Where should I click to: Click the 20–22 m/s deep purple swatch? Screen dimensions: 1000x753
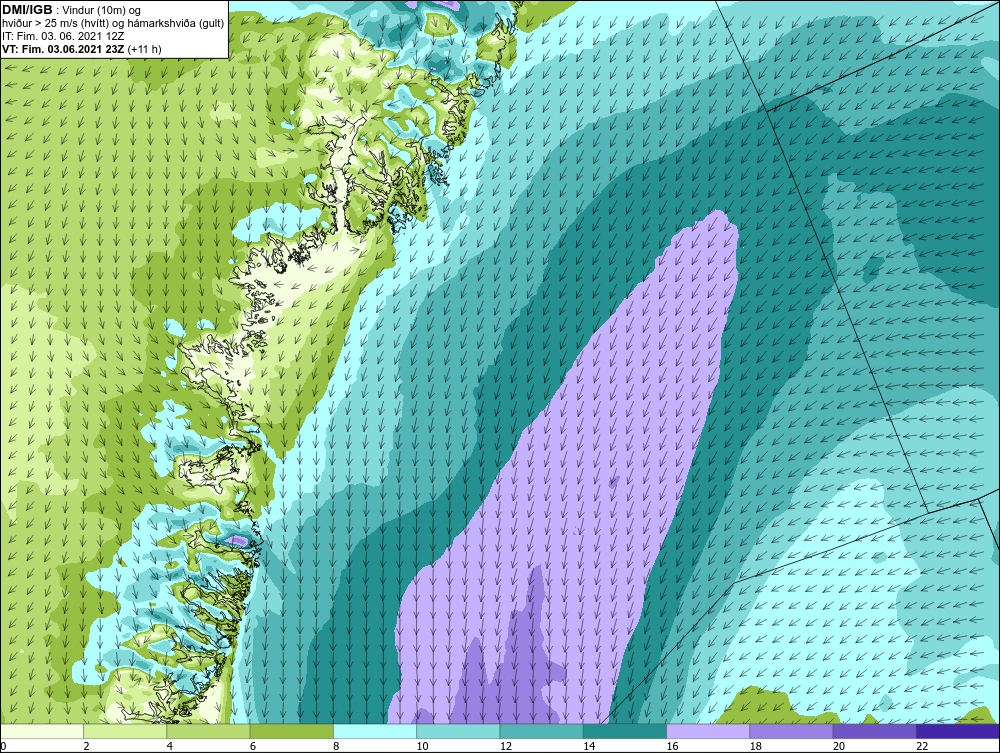pyautogui.click(x=874, y=731)
